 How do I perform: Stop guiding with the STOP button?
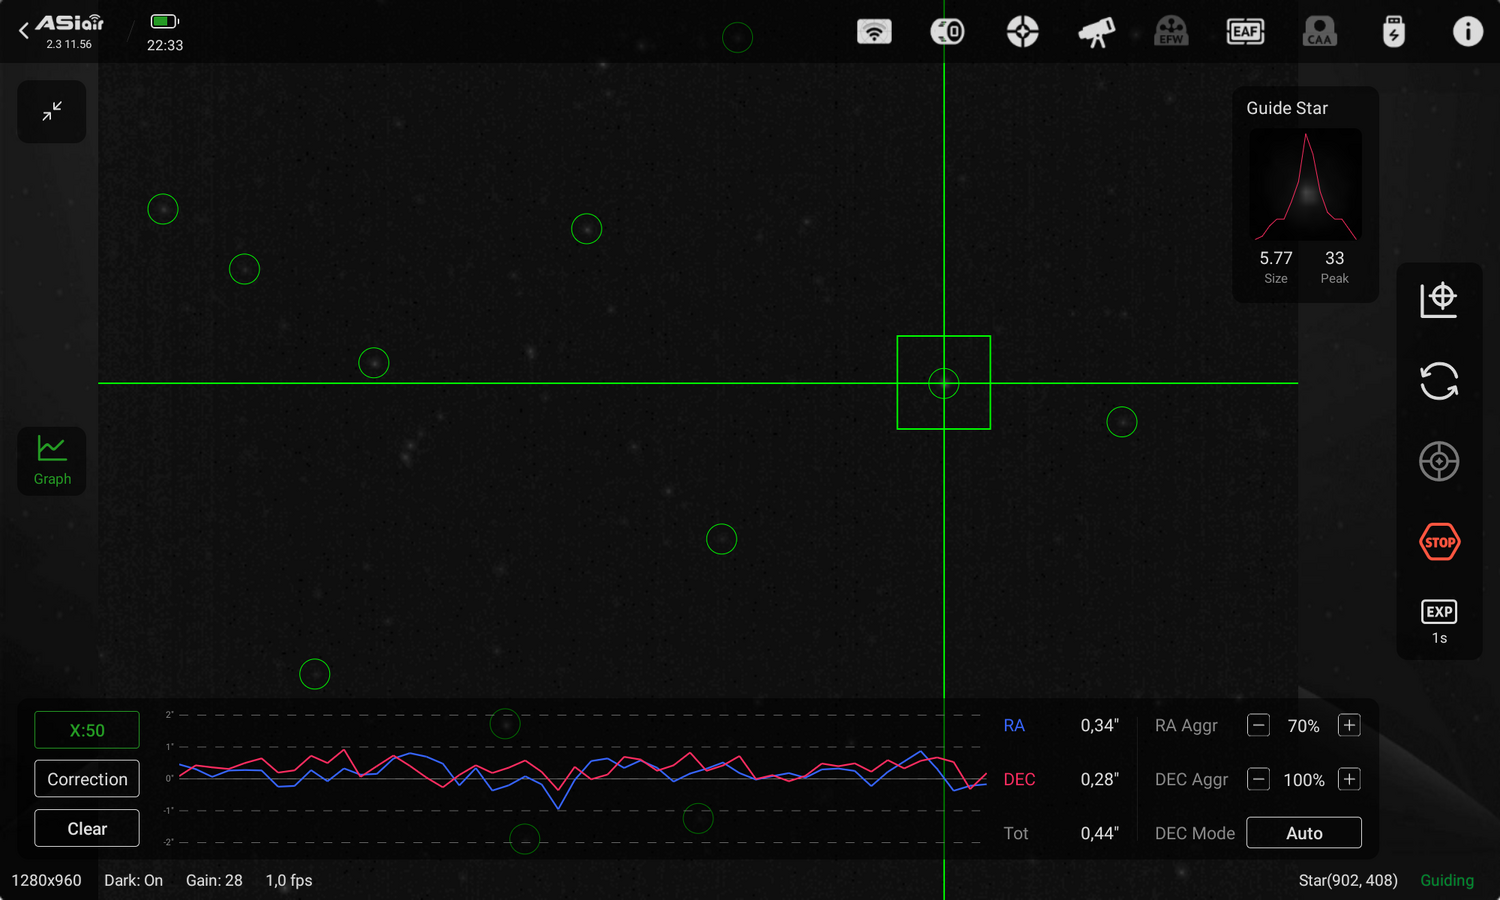1439,541
